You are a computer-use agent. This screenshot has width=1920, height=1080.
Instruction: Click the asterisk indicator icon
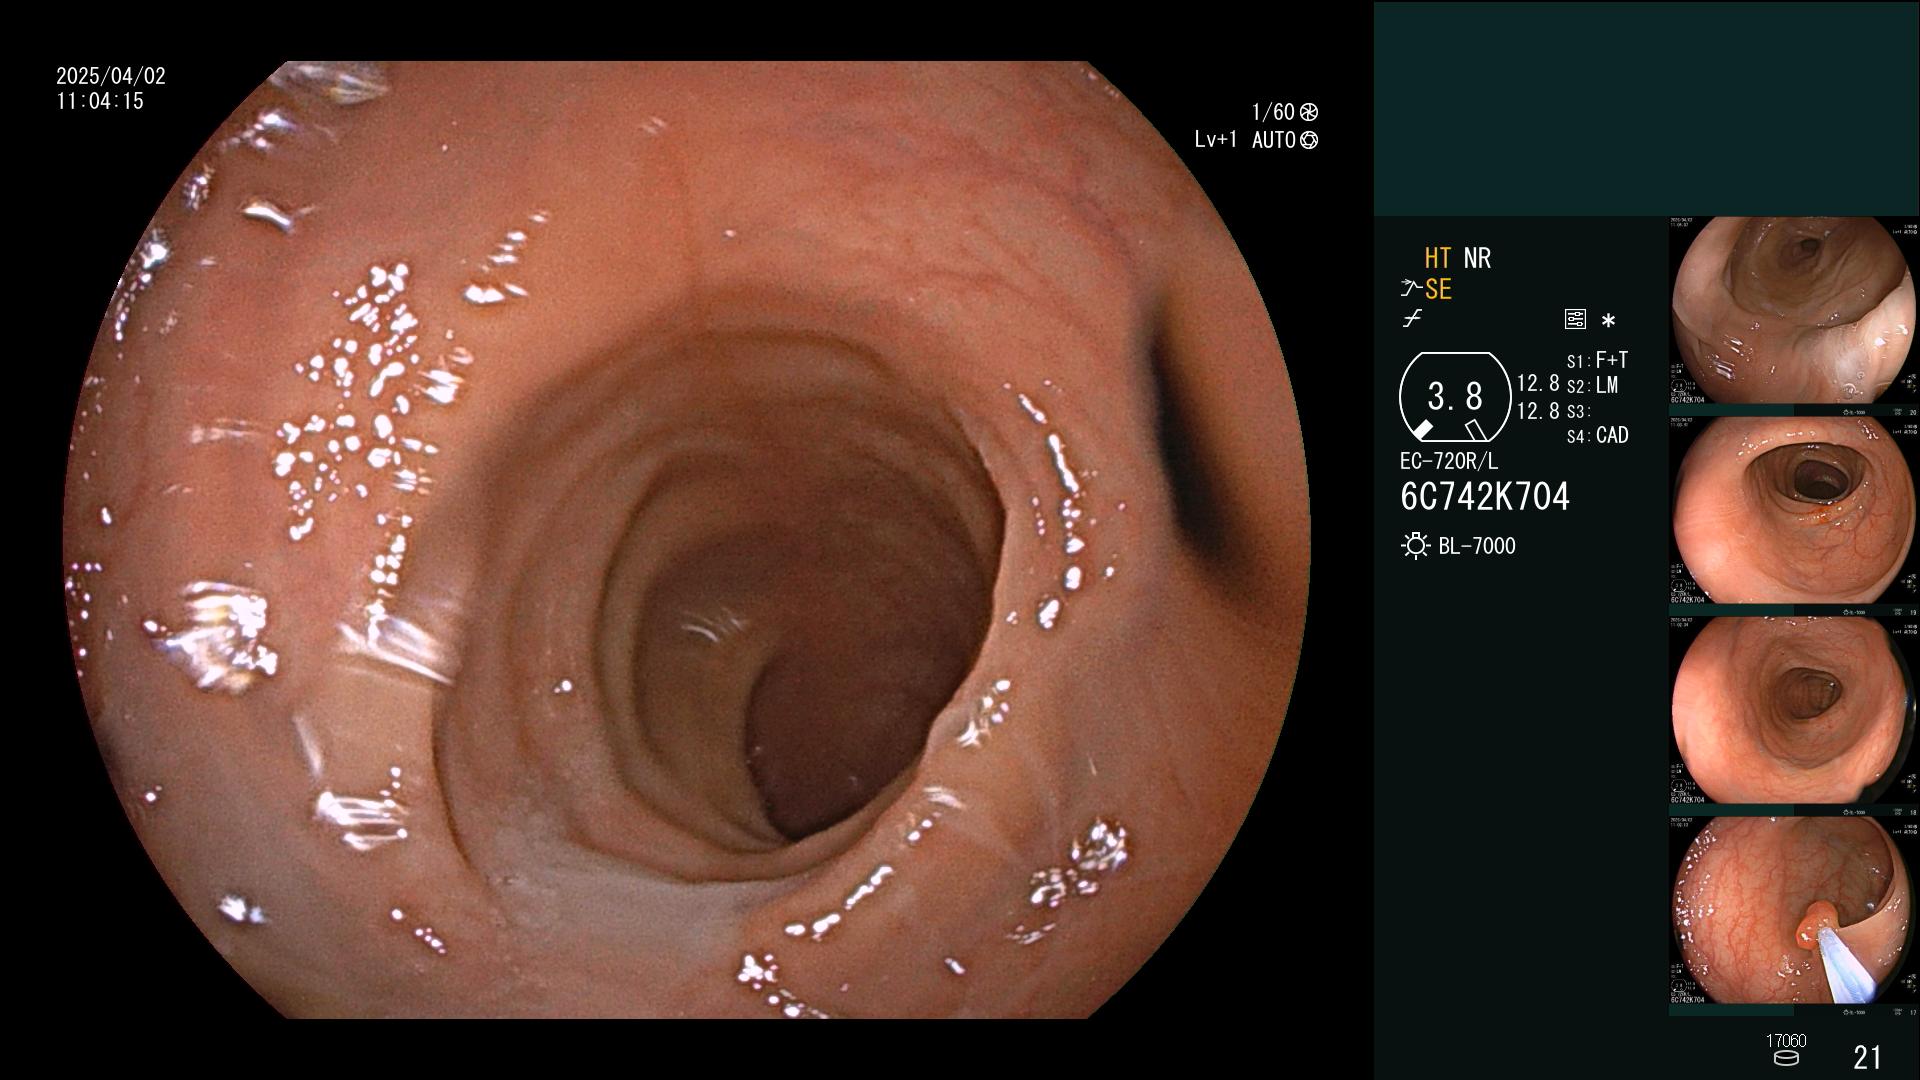(1608, 321)
